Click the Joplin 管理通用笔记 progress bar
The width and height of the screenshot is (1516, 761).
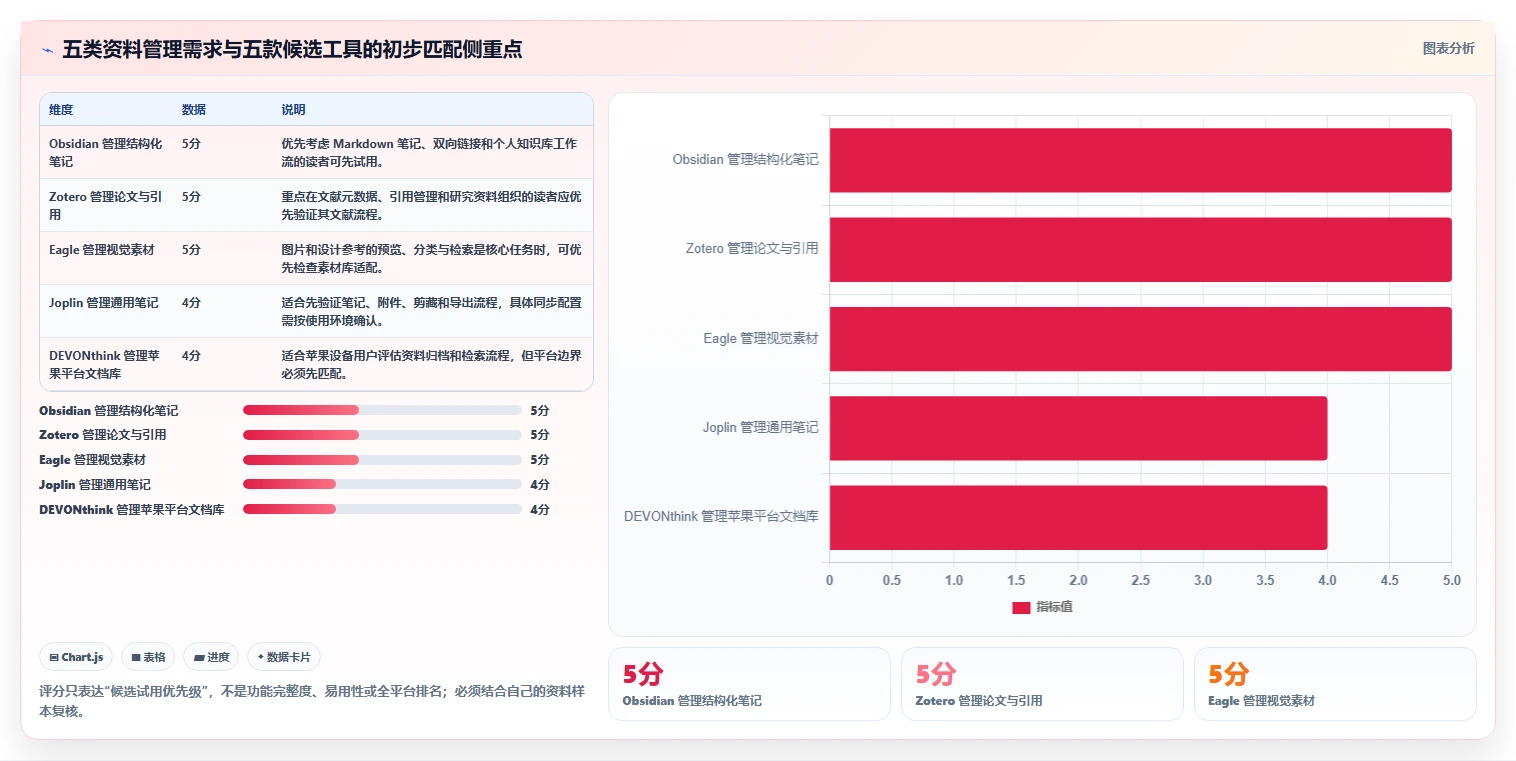pyautogui.click(x=382, y=485)
